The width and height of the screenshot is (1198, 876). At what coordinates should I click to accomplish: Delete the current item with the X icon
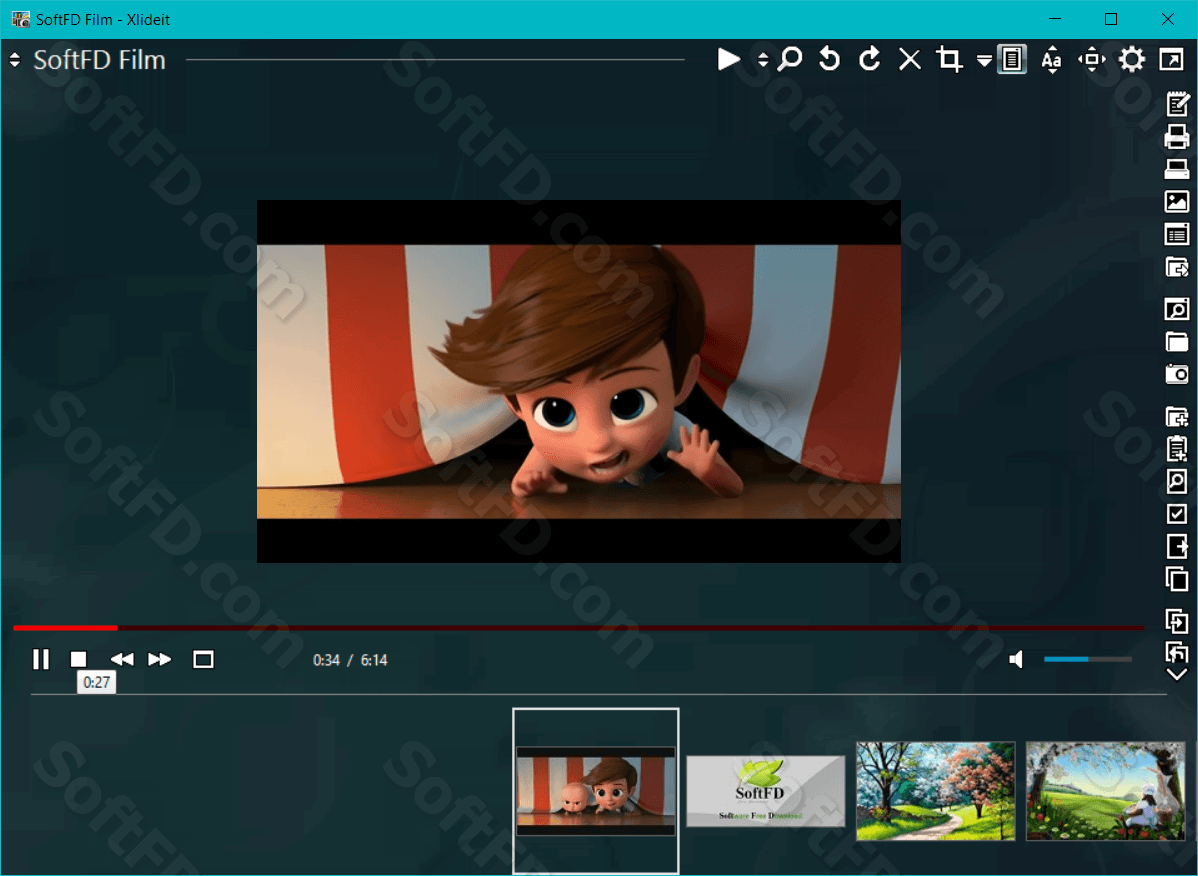pos(909,60)
